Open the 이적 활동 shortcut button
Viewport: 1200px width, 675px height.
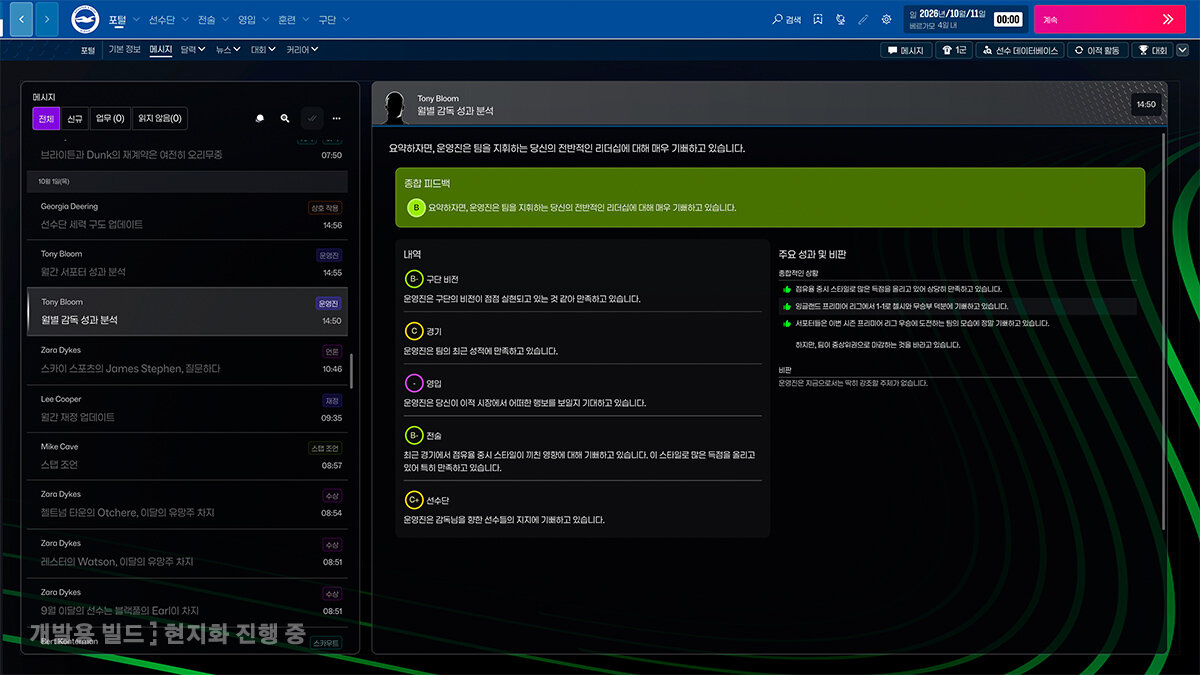[x=1097, y=50]
